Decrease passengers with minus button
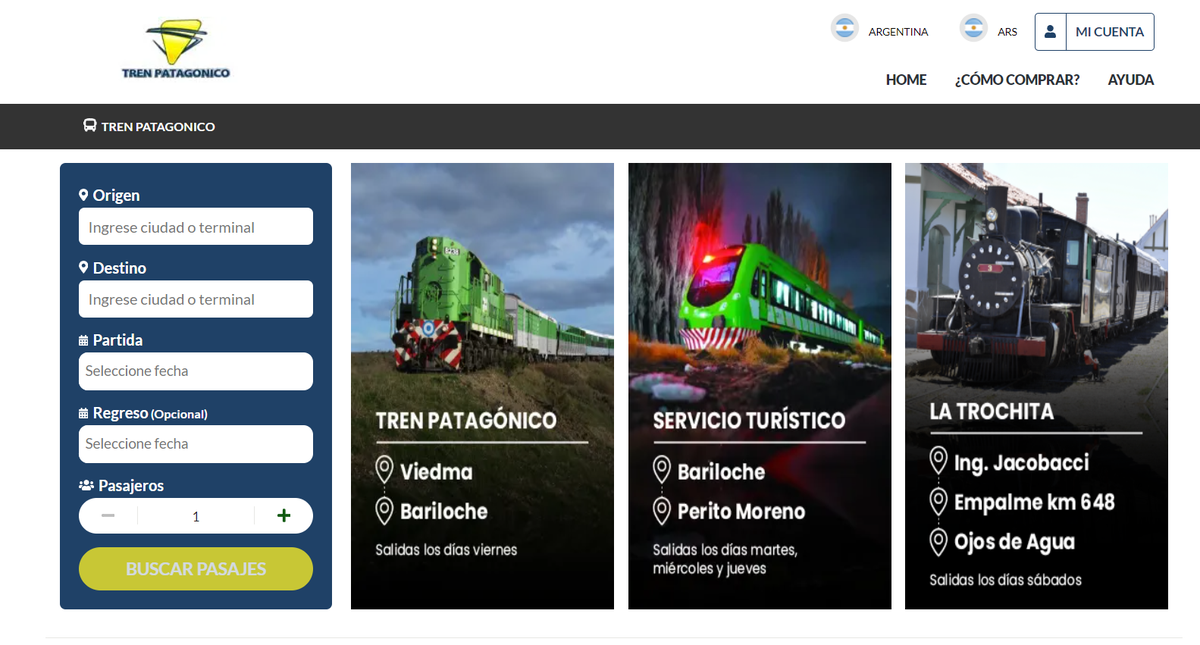 point(108,516)
